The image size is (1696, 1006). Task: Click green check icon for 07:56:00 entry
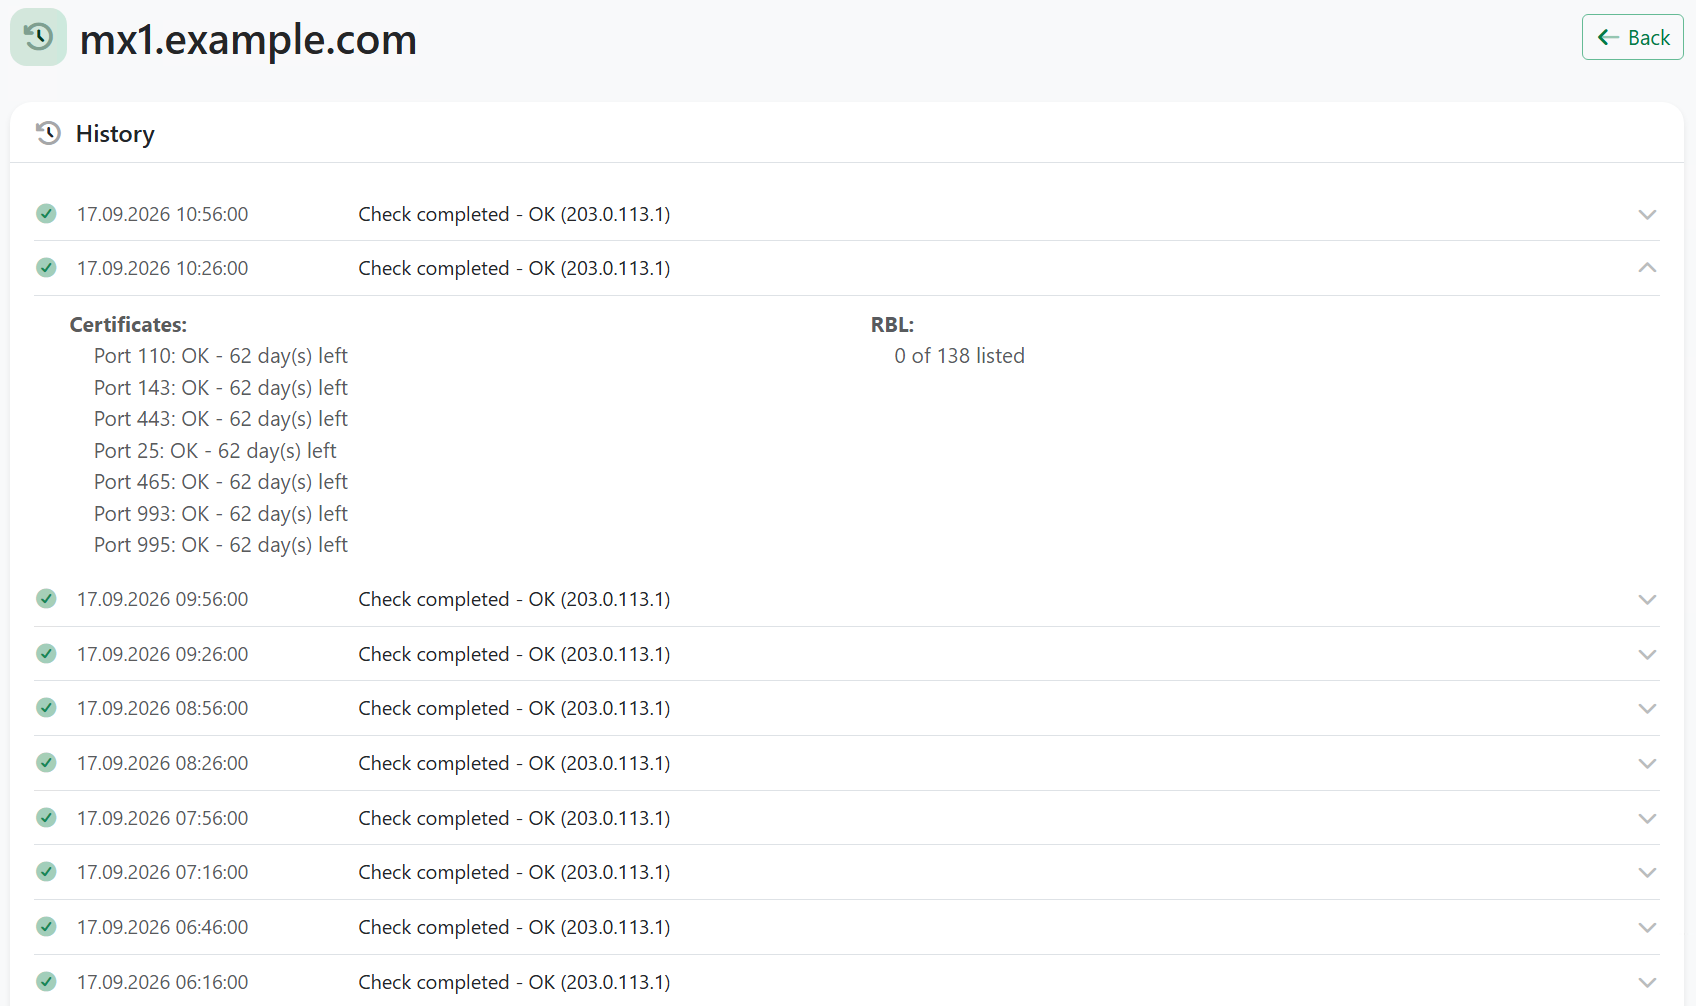46,817
